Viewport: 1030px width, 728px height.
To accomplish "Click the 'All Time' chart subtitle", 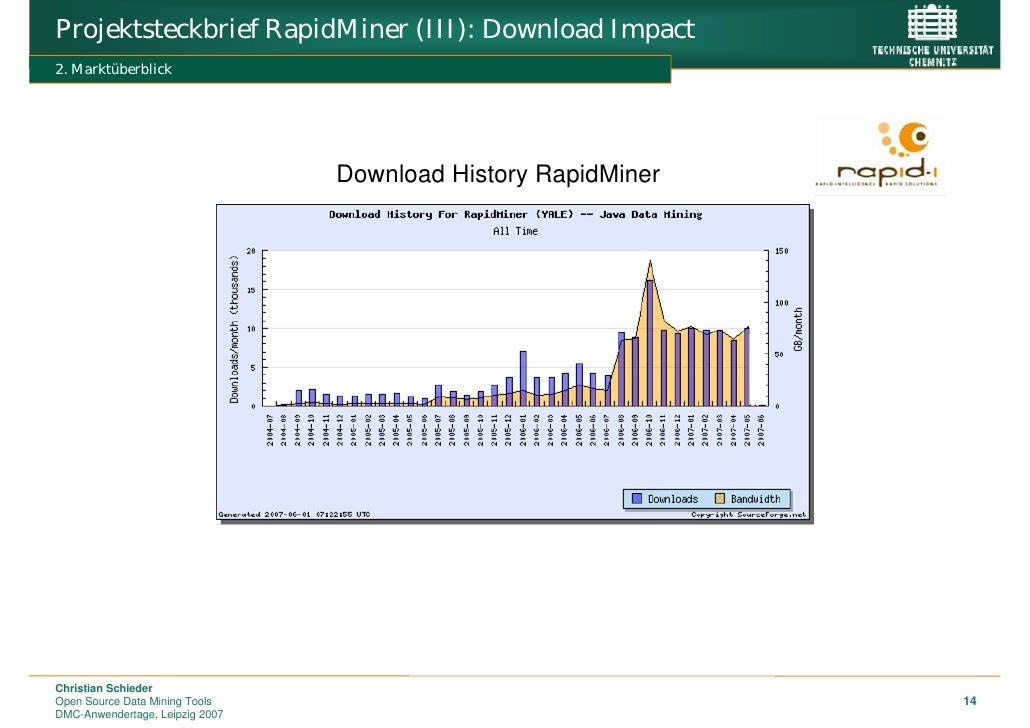I will click(515, 231).
